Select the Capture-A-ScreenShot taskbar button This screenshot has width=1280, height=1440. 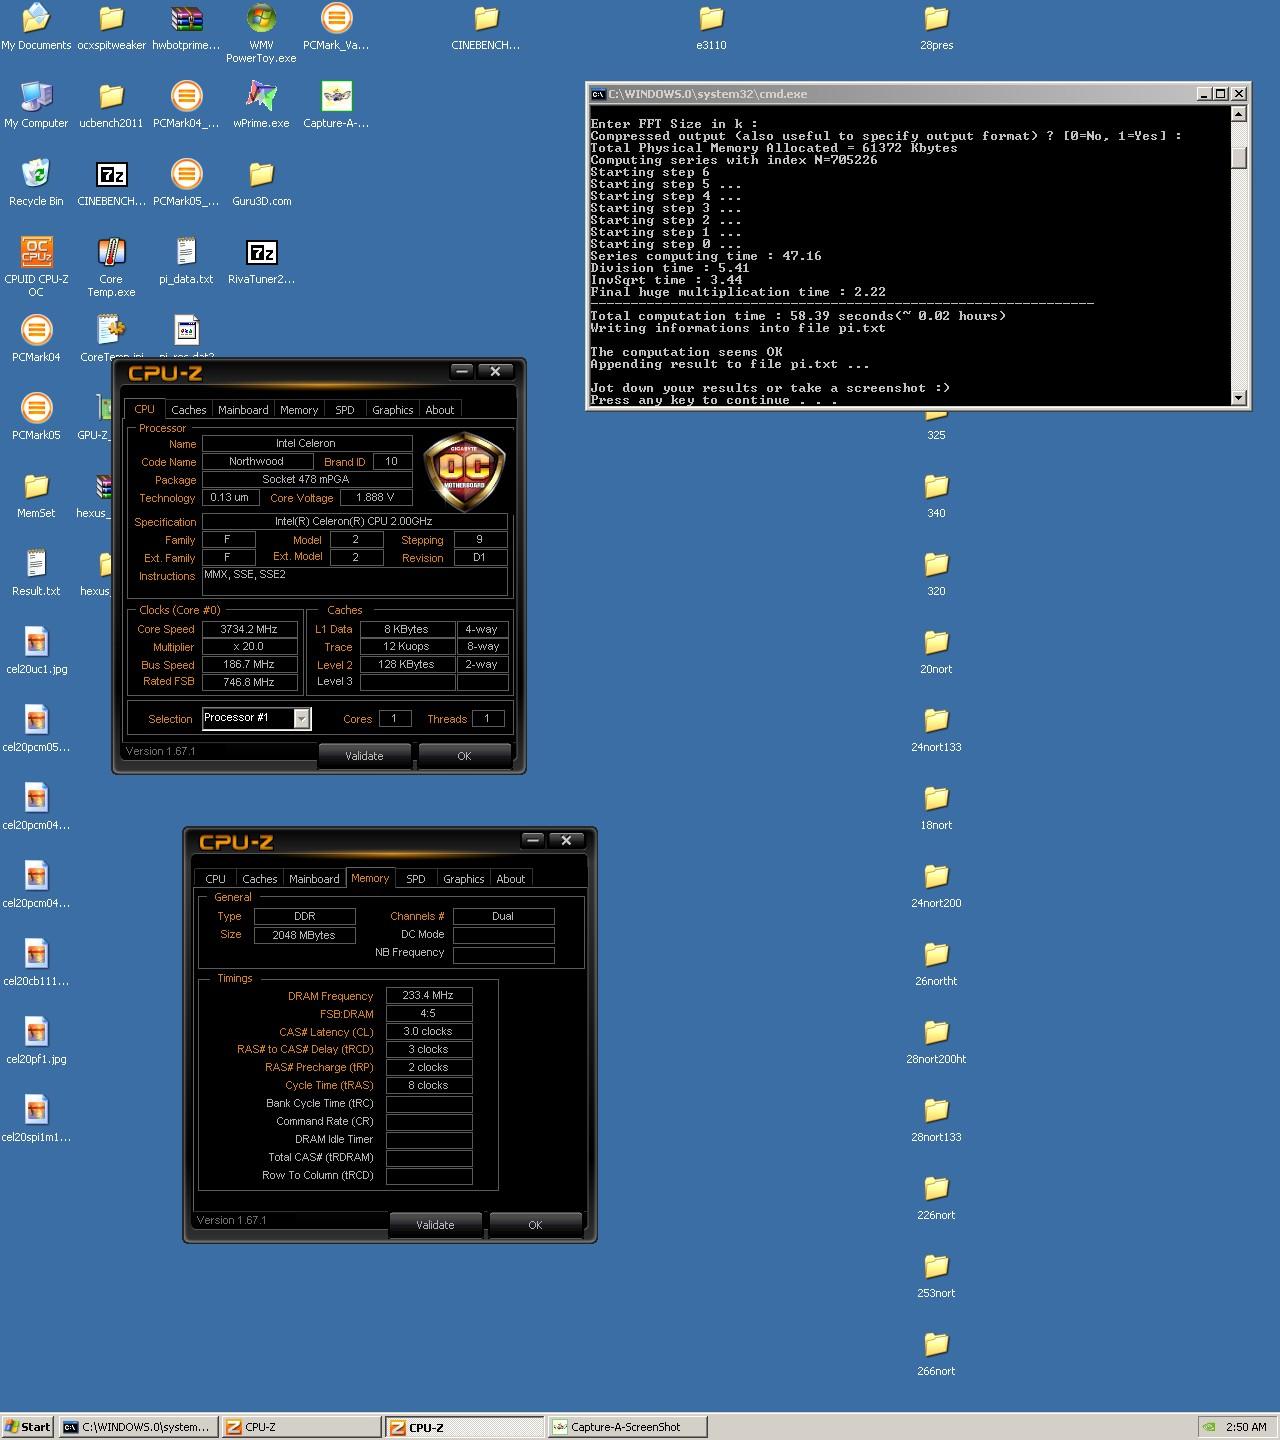point(627,1427)
